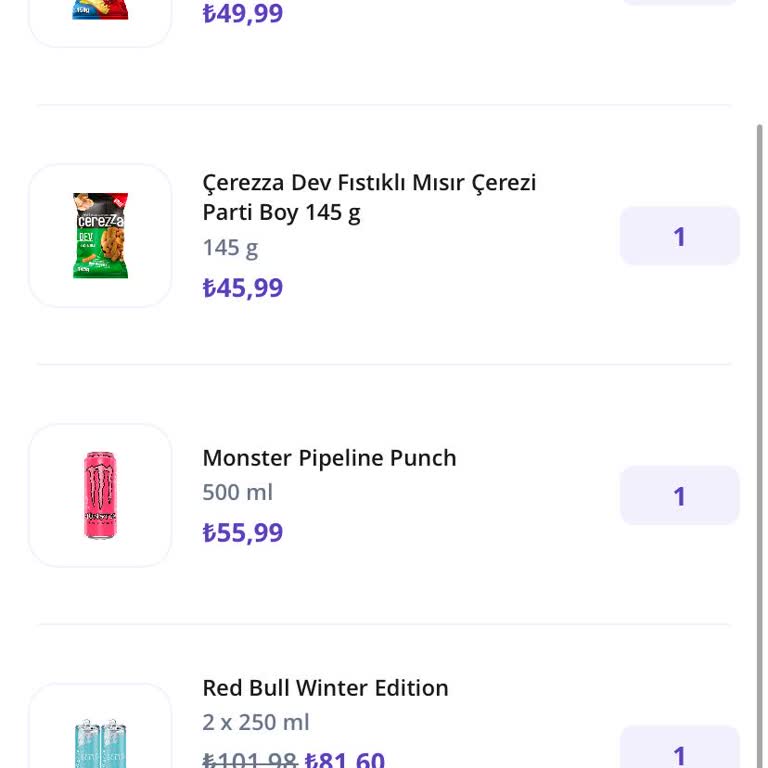
Task: Change the quantity for Çerezza Parti Boy
Action: click(x=679, y=236)
